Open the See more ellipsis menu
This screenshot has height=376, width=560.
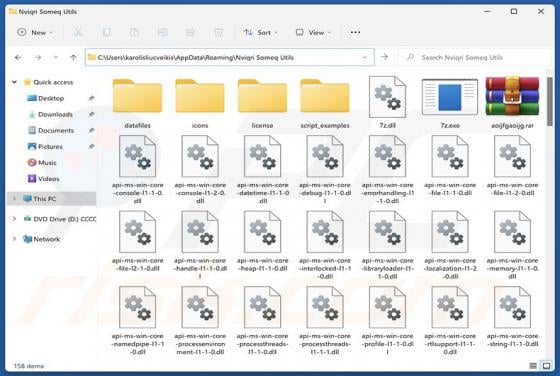pyautogui.click(x=355, y=32)
